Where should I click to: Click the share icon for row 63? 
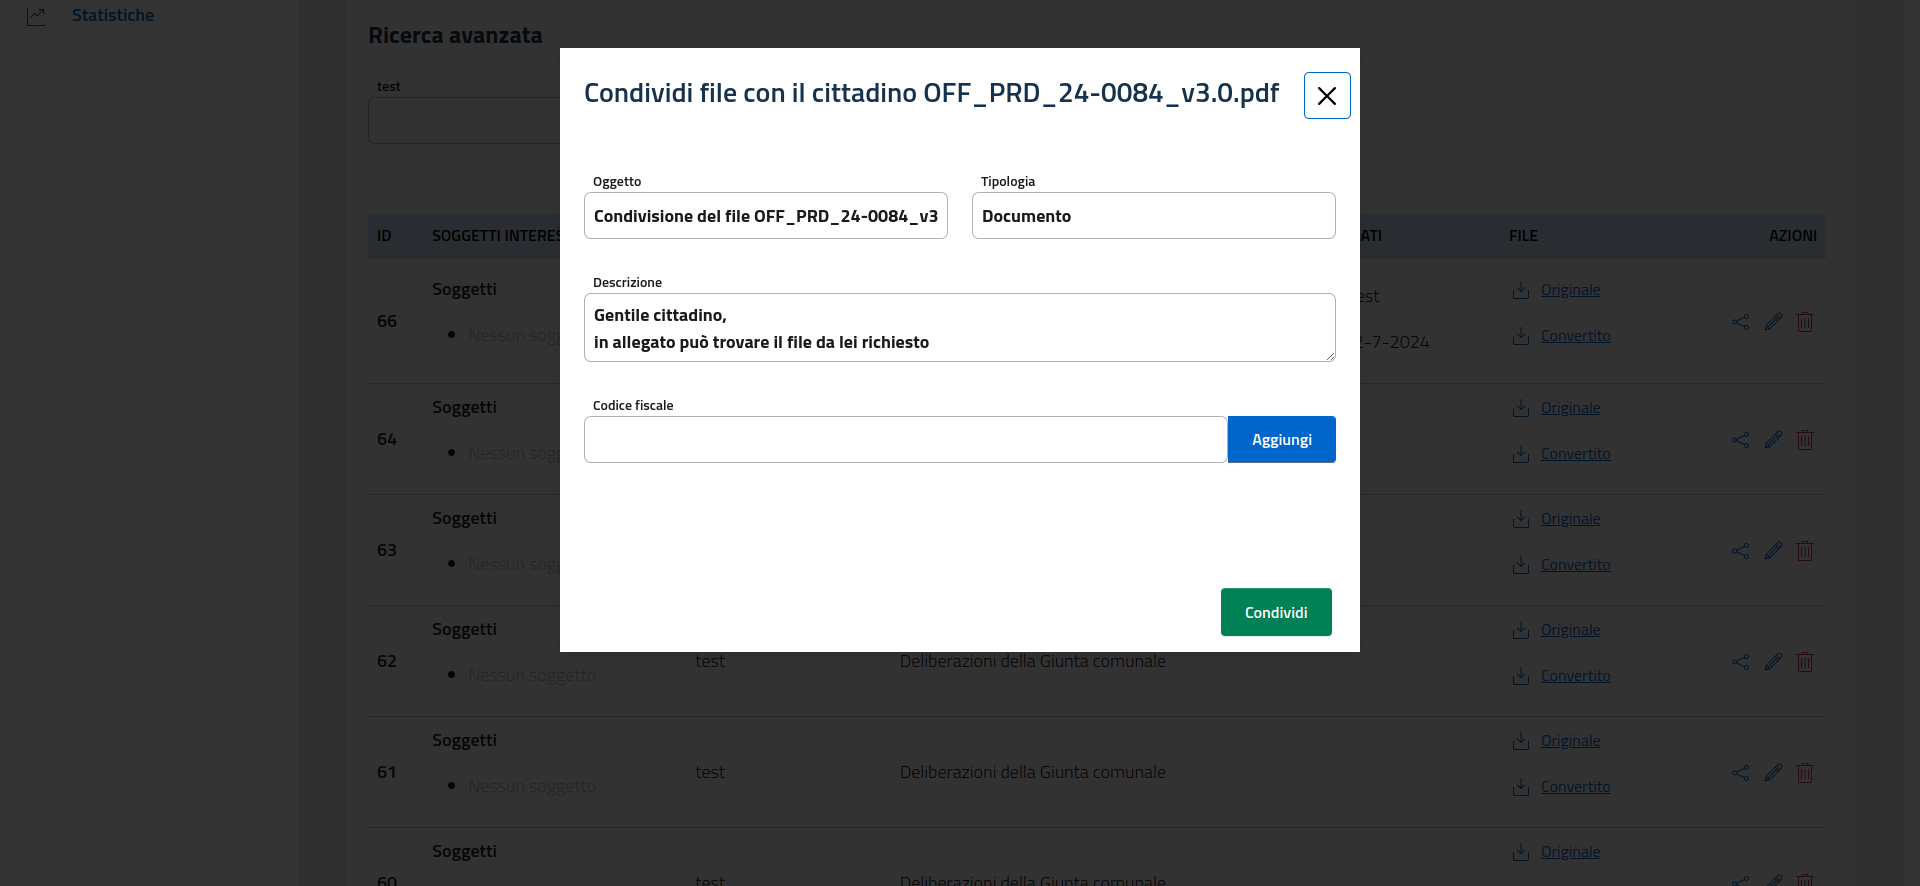click(x=1741, y=551)
